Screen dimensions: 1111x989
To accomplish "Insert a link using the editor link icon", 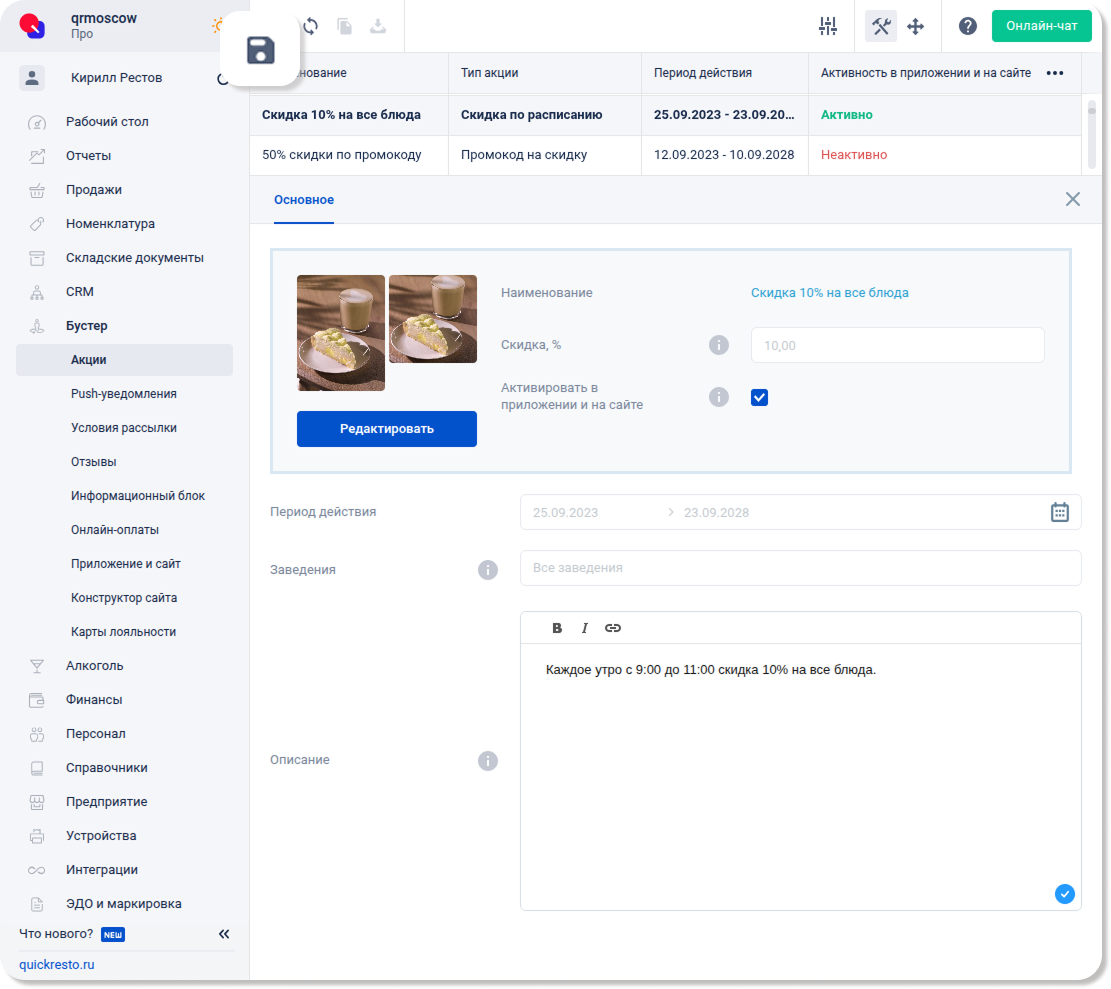I will click(x=613, y=628).
